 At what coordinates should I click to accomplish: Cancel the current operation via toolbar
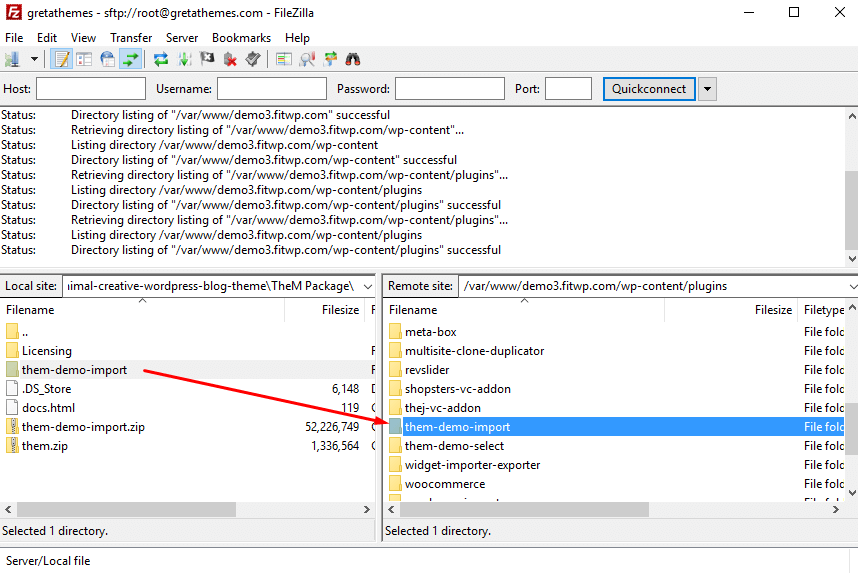click(x=207, y=59)
